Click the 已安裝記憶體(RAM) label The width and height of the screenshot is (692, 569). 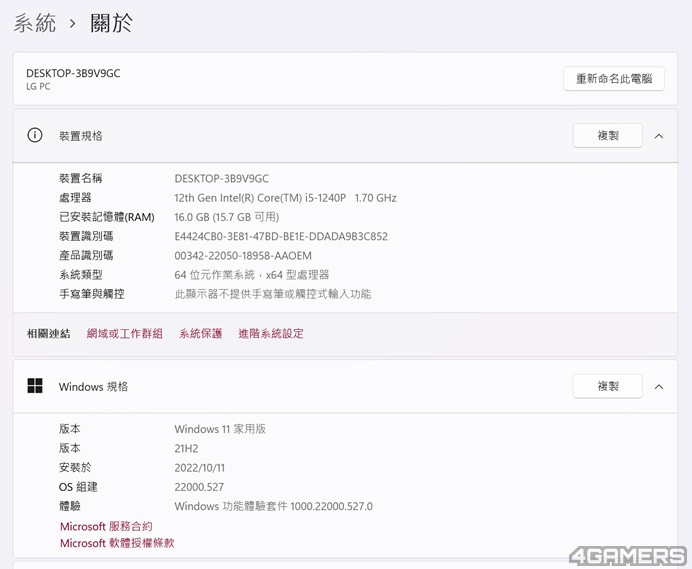pos(107,217)
